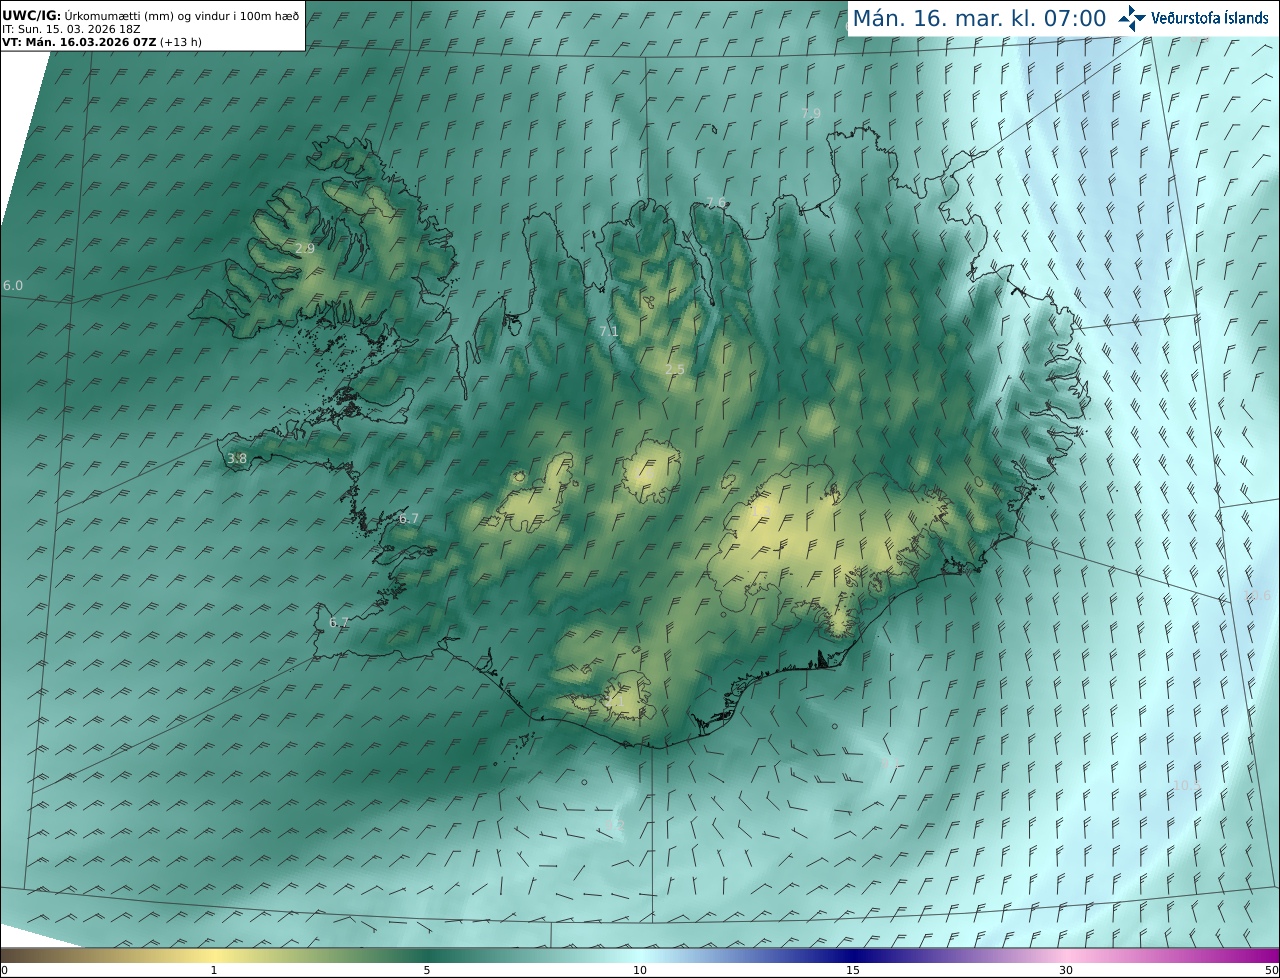This screenshot has width=1280, height=978.
Task: Click the color scale tick labeled 30
Action: pyautogui.click(x=1066, y=970)
